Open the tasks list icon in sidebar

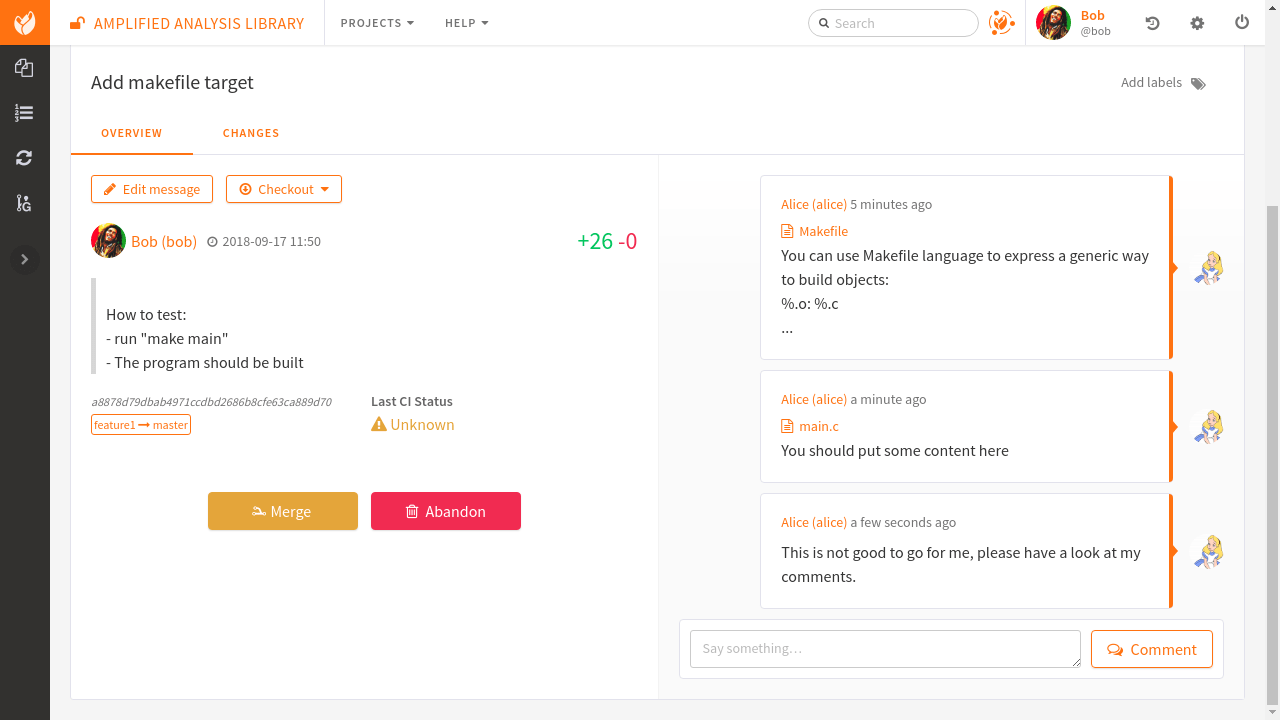click(24, 113)
